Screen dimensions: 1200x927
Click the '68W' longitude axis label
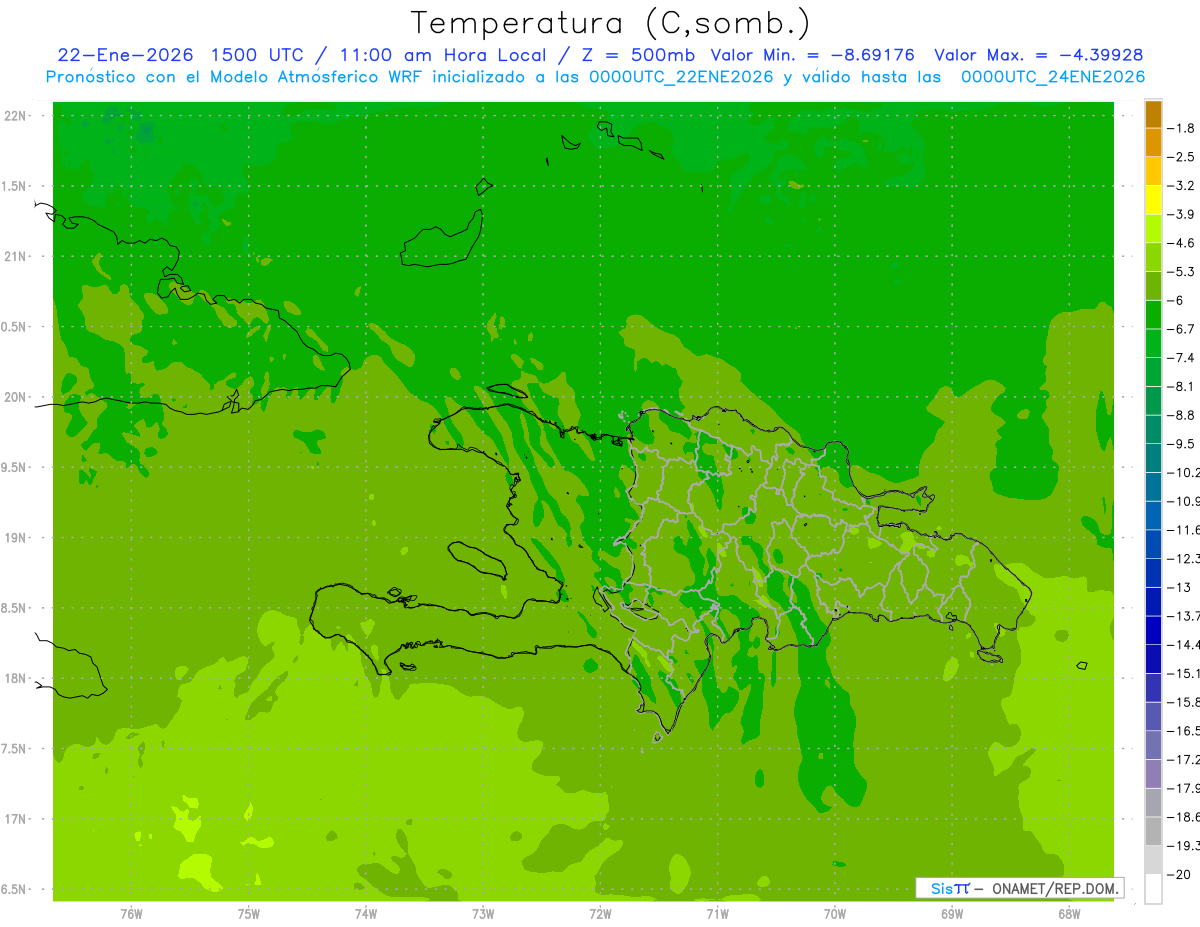tap(1069, 914)
